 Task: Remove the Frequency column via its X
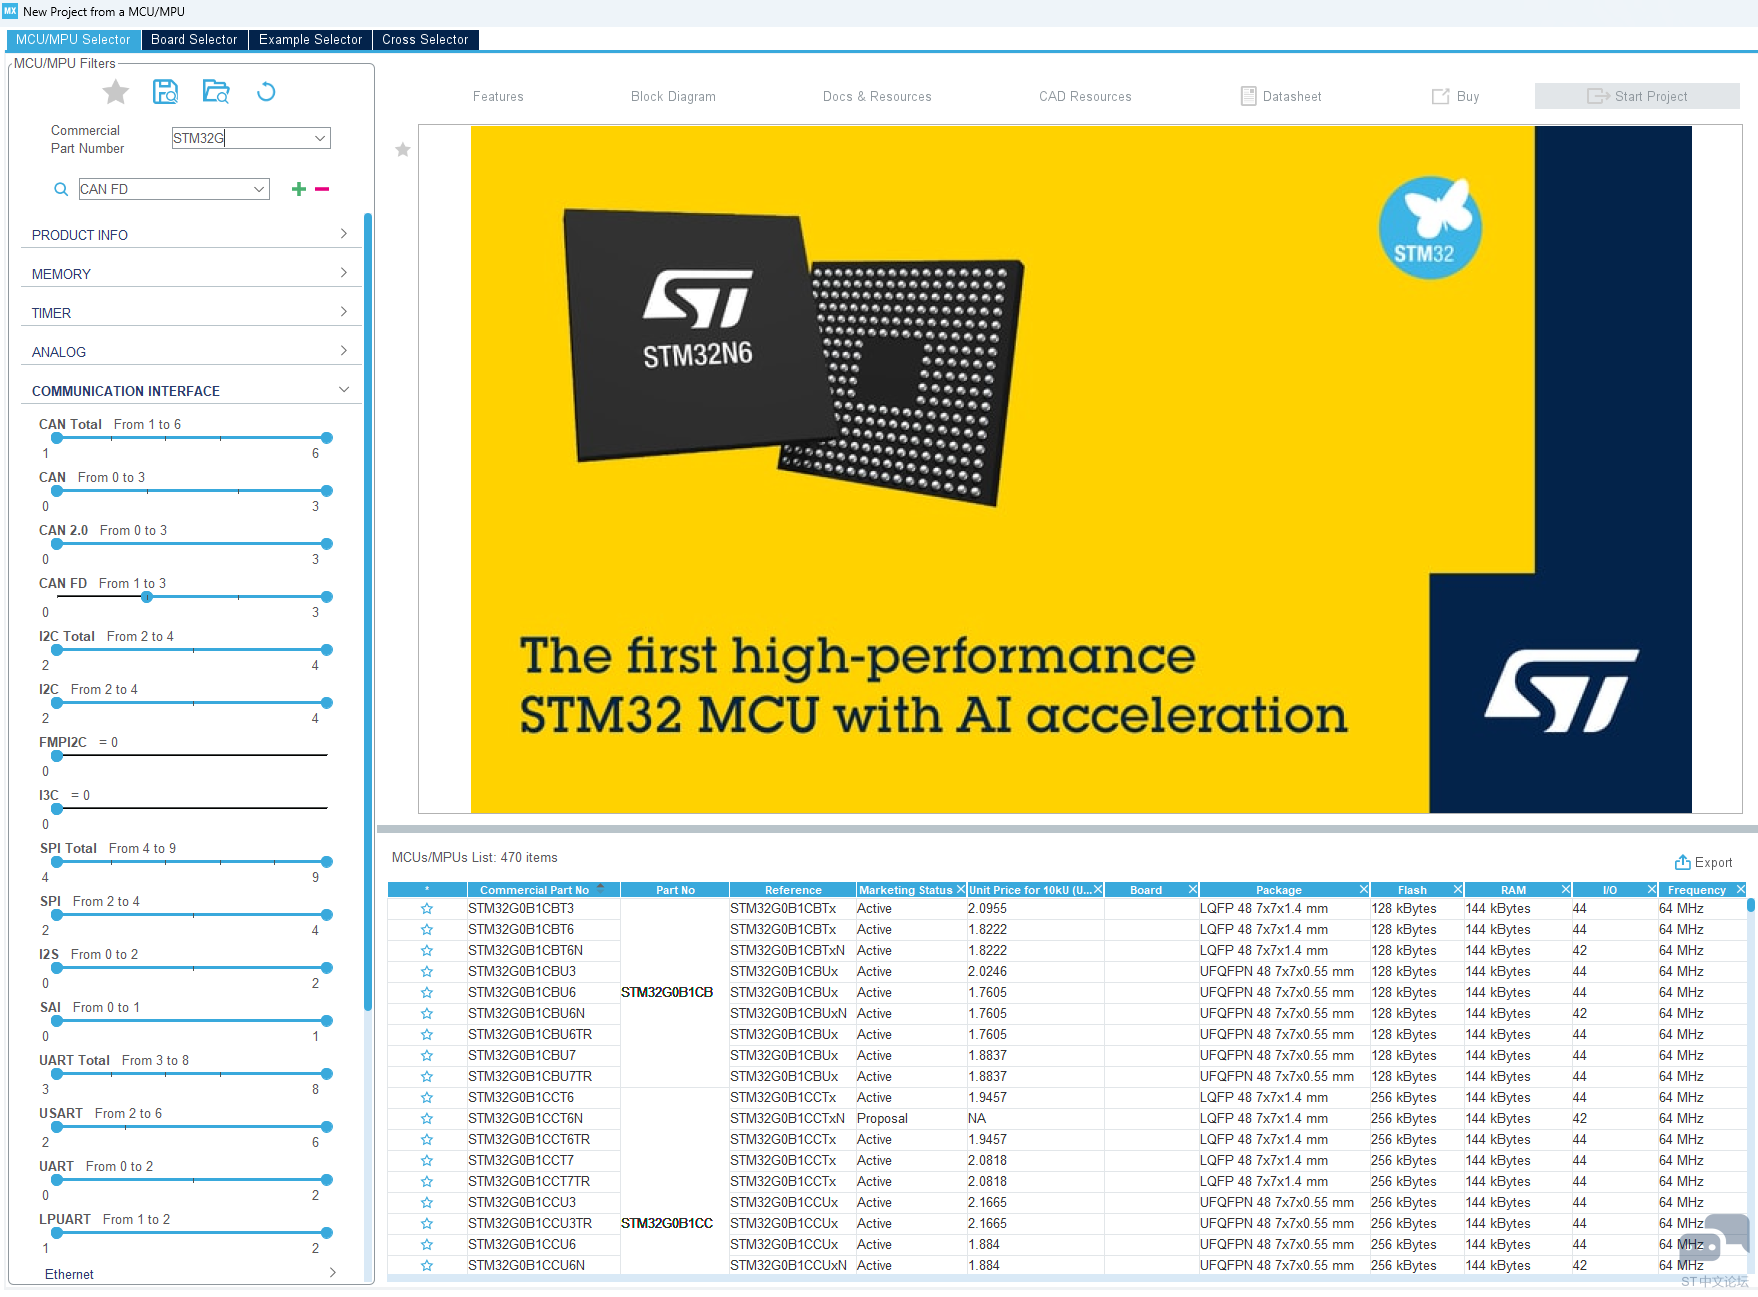click(1741, 890)
